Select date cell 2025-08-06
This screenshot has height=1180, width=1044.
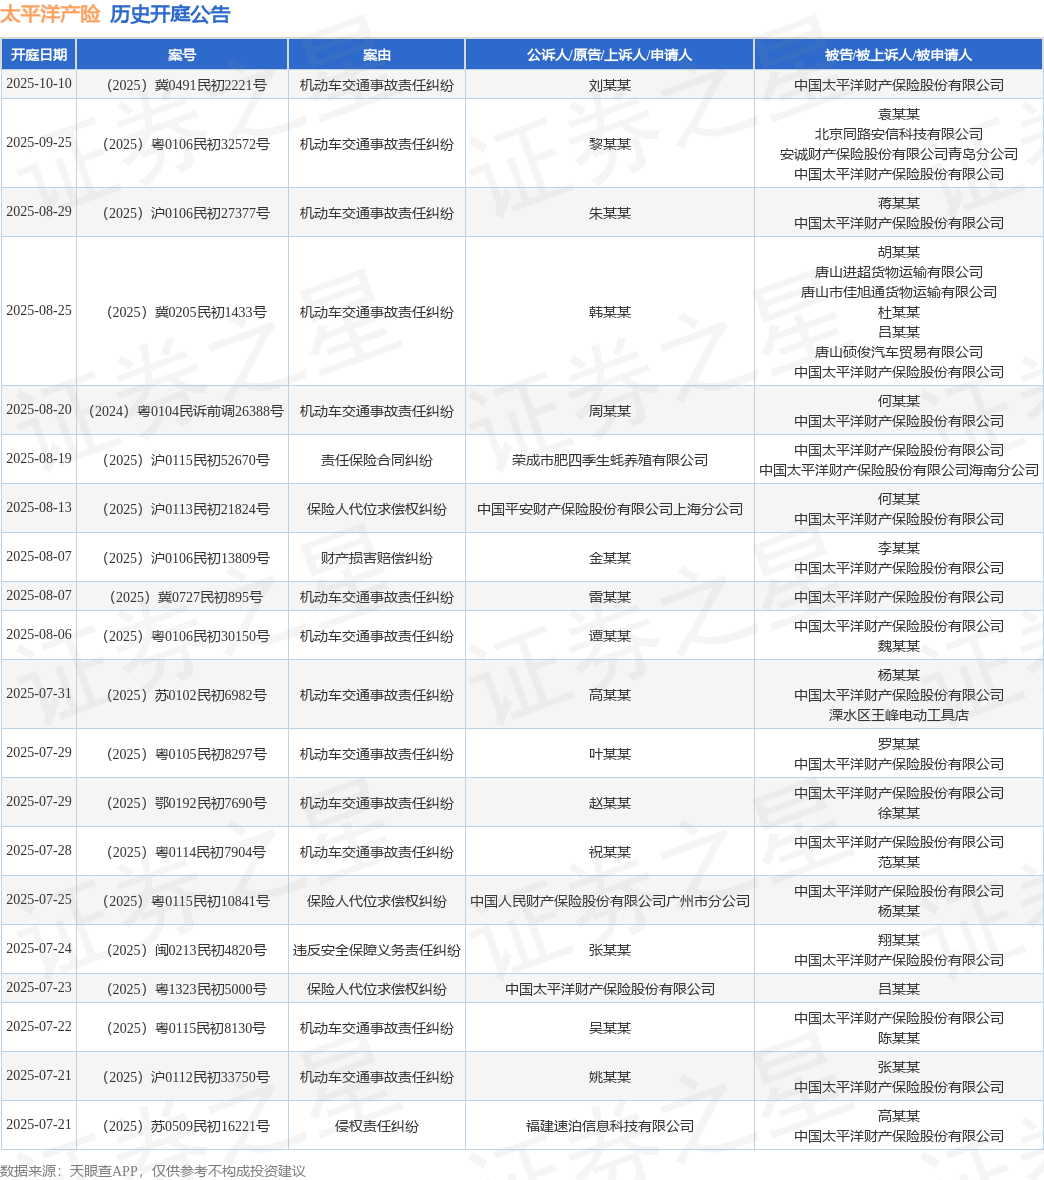pos(39,634)
